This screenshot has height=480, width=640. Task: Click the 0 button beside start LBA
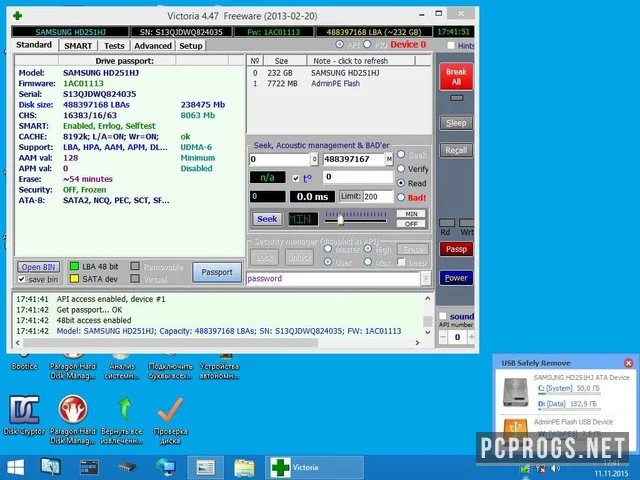(314, 159)
